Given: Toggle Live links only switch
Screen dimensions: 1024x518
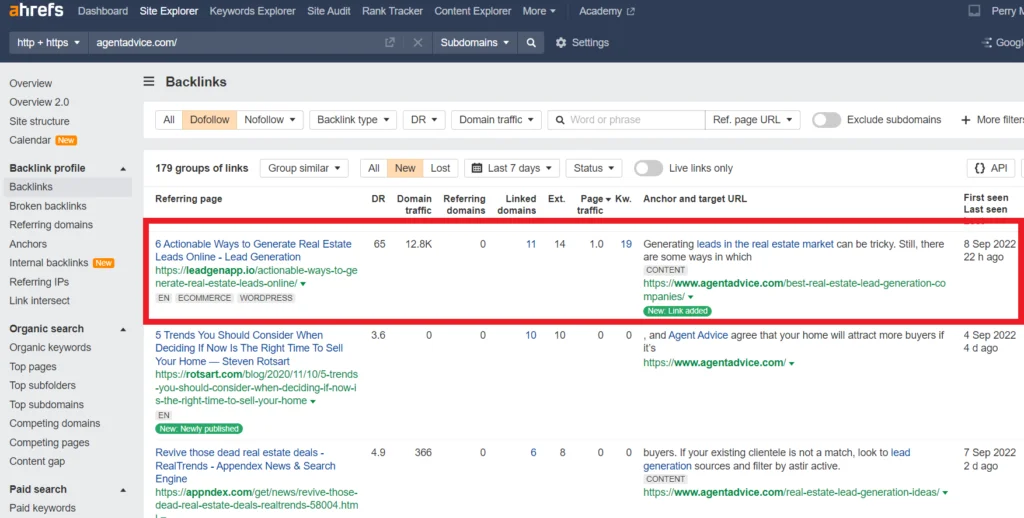Looking at the screenshot, I should point(648,168).
